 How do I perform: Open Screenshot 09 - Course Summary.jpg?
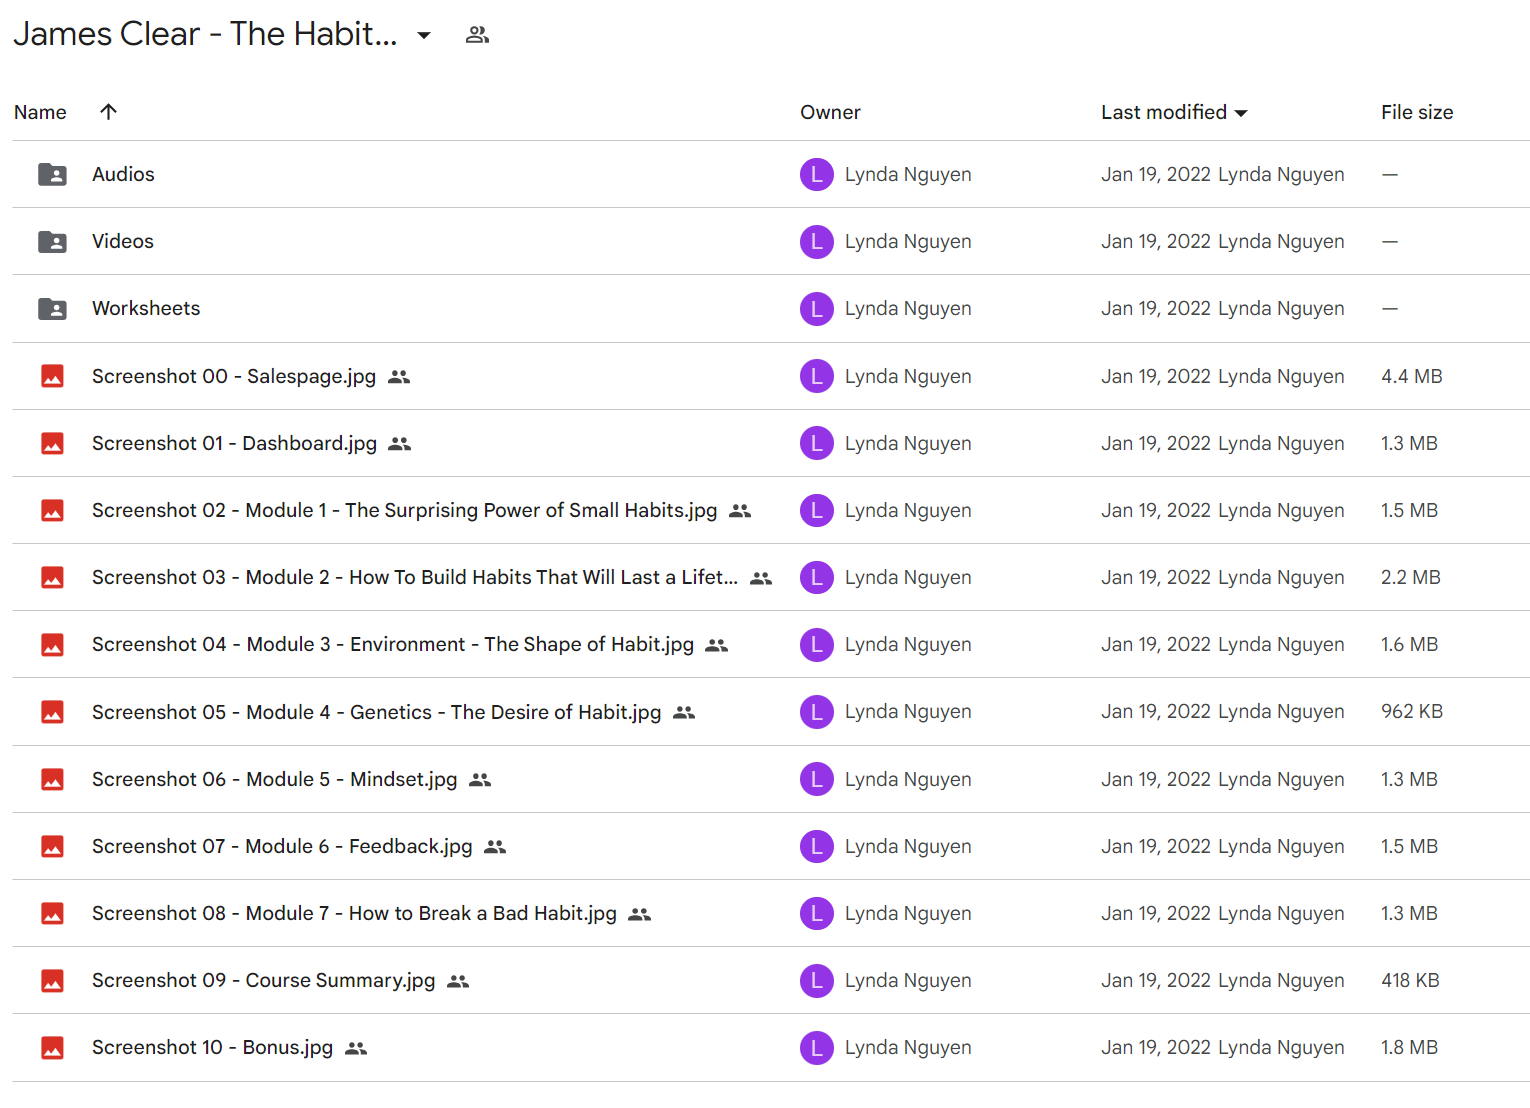pos(263,980)
